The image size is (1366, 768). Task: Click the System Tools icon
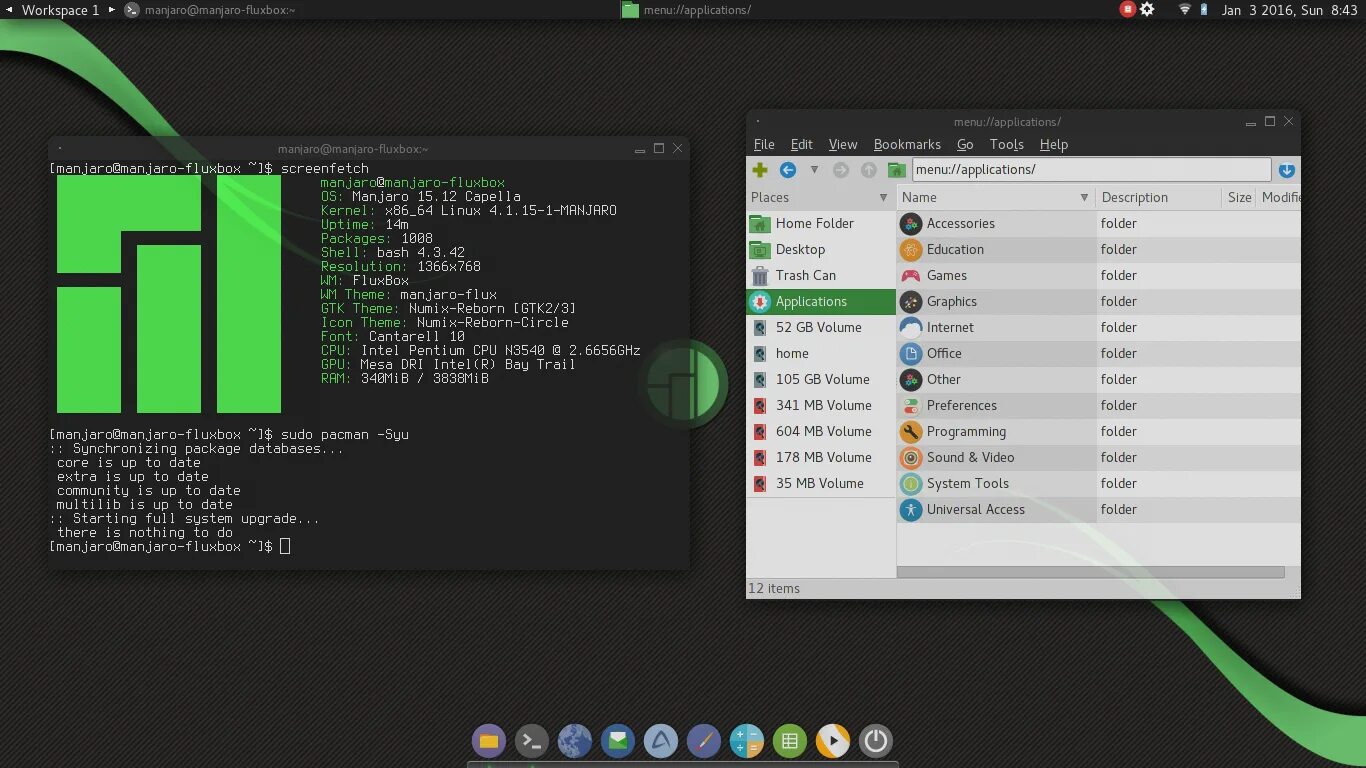pyautogui.click(x=910, y=483)
